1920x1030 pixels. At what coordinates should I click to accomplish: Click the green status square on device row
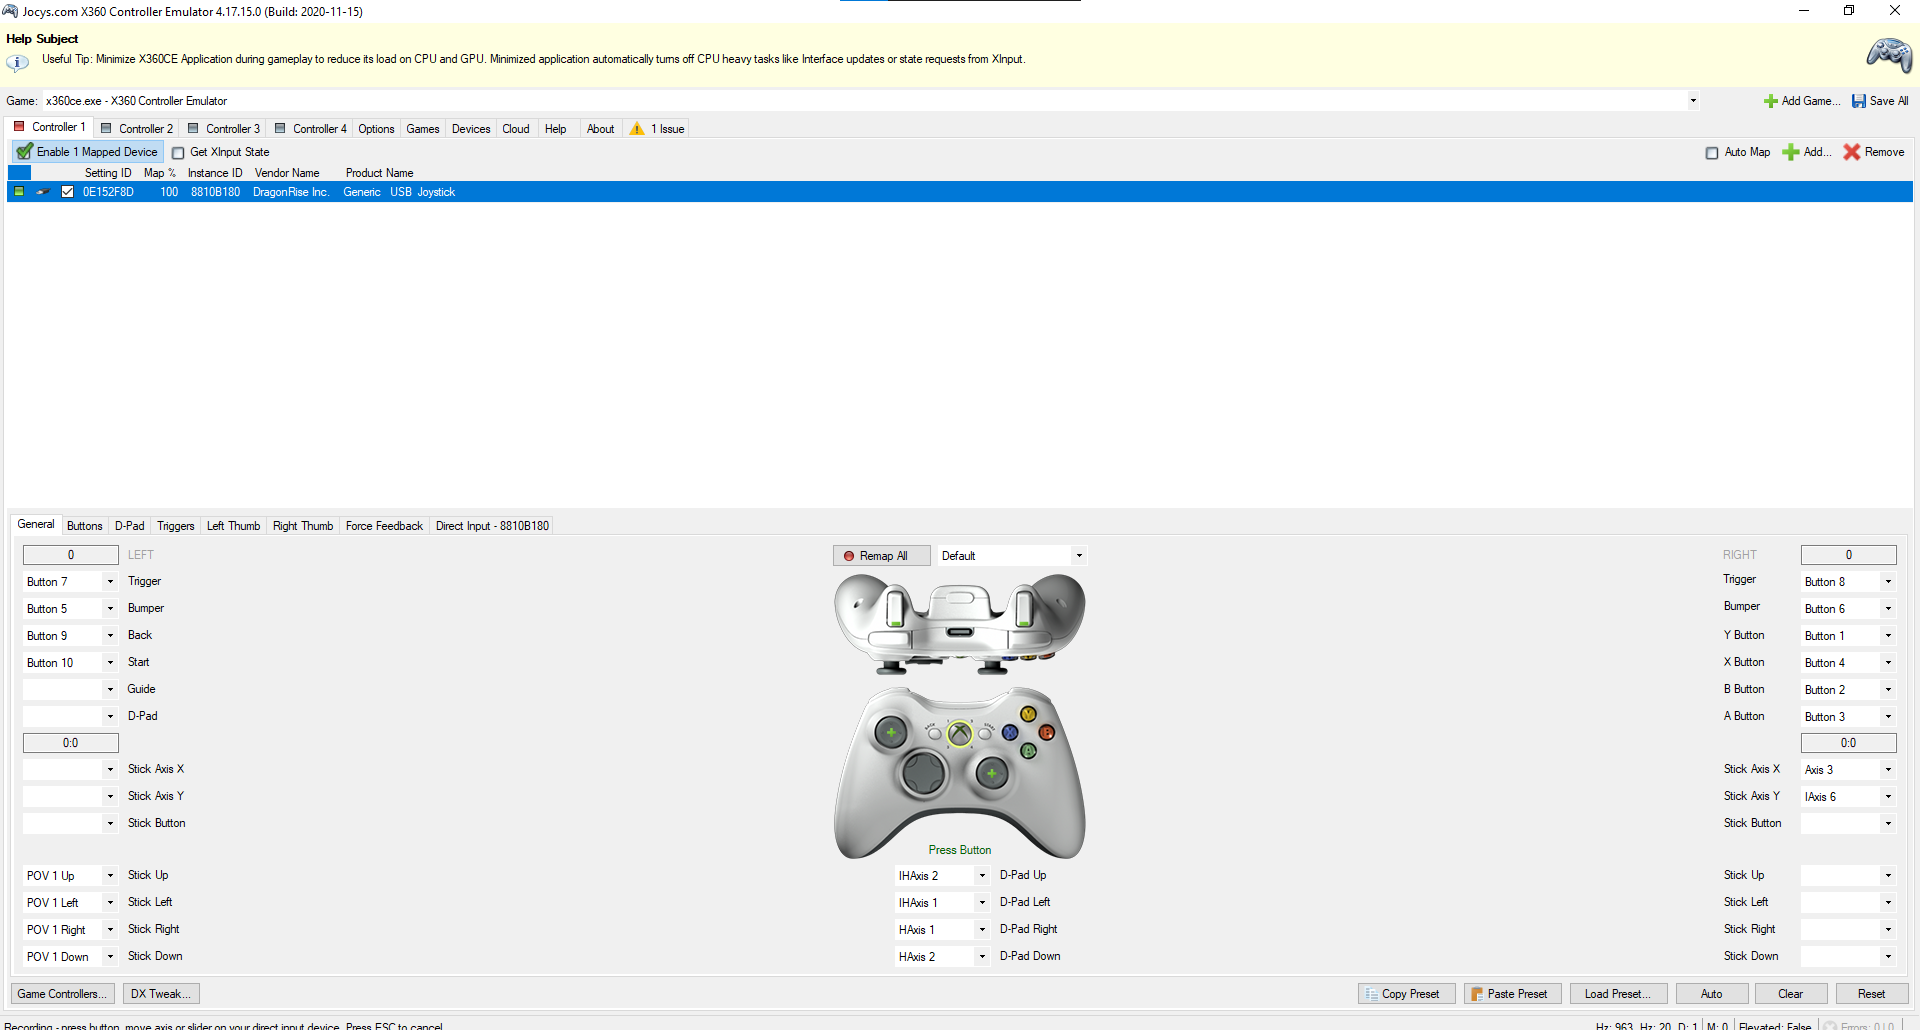(x=19, y=191)
